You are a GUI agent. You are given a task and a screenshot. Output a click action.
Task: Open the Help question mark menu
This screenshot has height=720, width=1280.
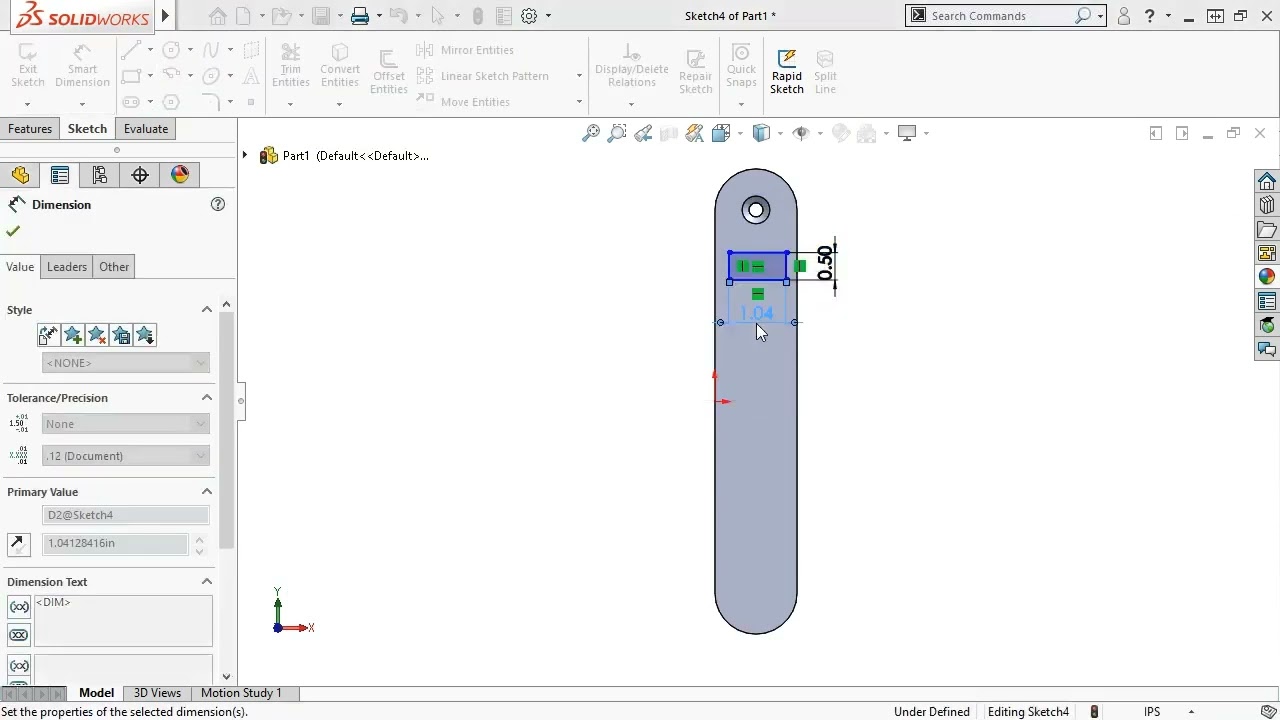click(x=1150, y=16)
